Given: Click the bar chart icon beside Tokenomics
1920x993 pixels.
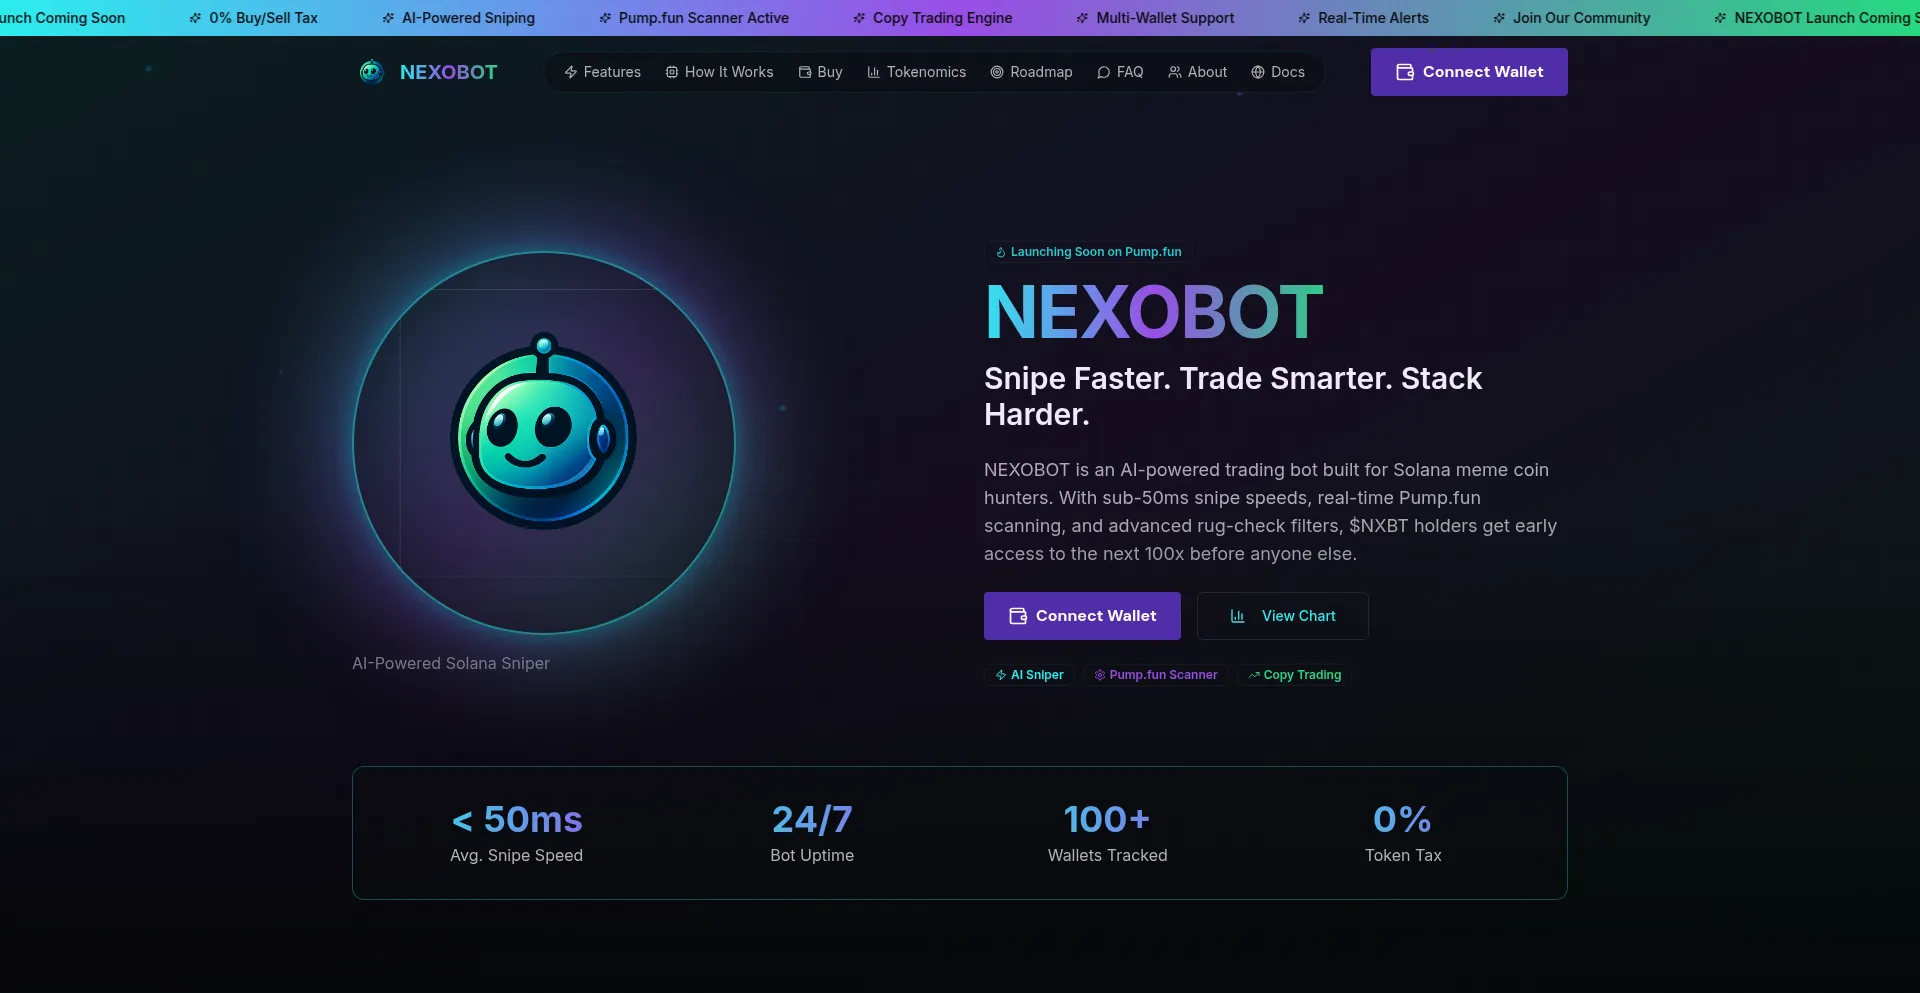Looking at the screenshot, I should 873,72.
